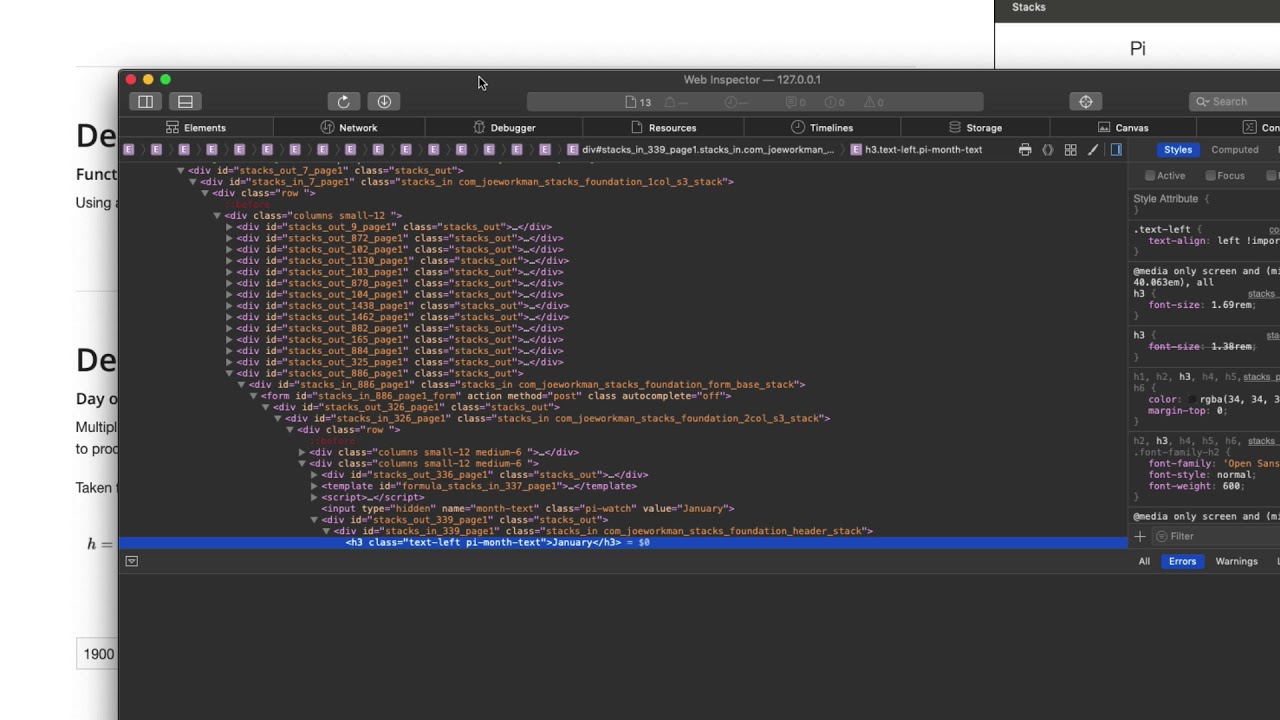
Task: Enable paint flashing brush icon
Action: coord(1093,150)
